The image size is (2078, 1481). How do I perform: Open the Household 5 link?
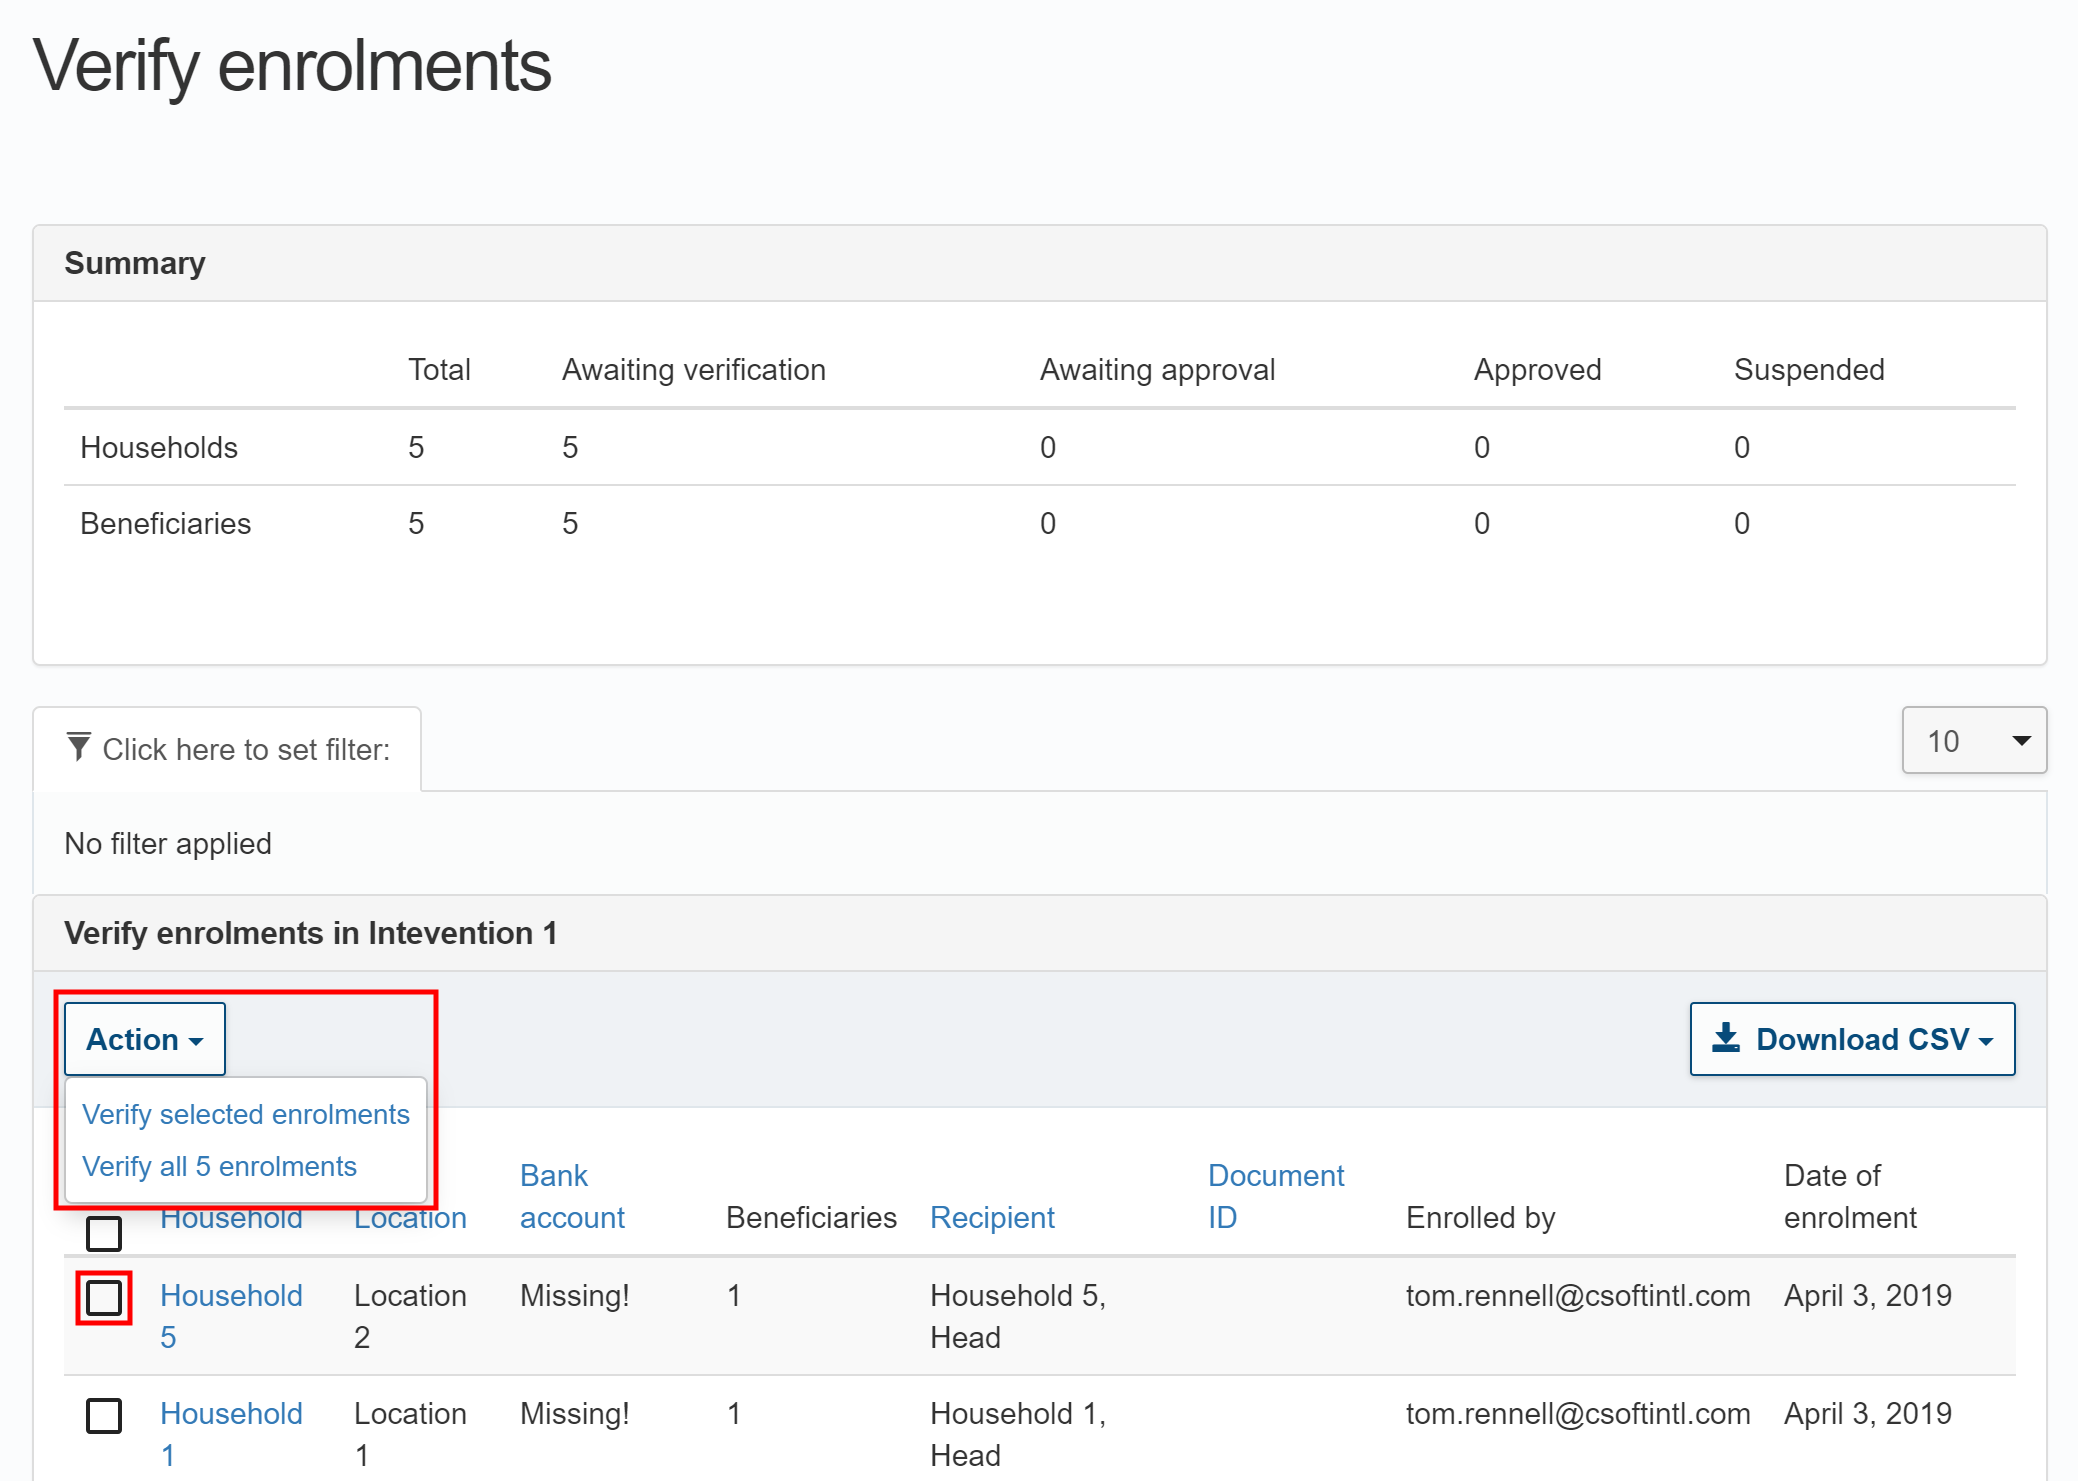point(231,1296)
